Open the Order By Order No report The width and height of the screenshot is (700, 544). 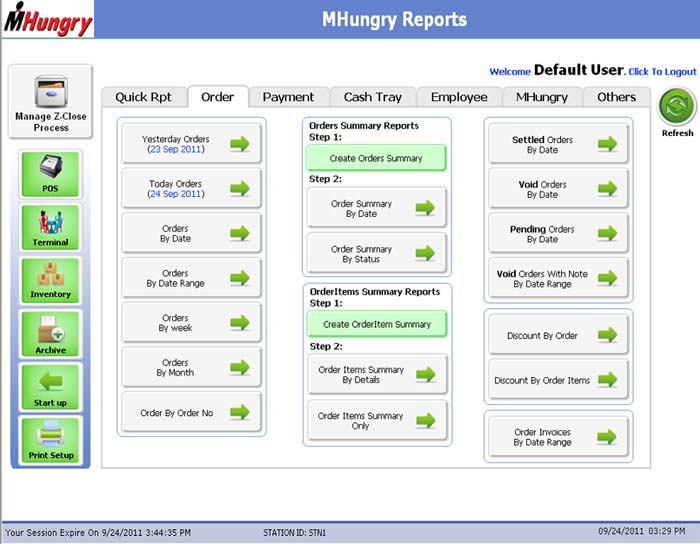(x=192, y=412)
